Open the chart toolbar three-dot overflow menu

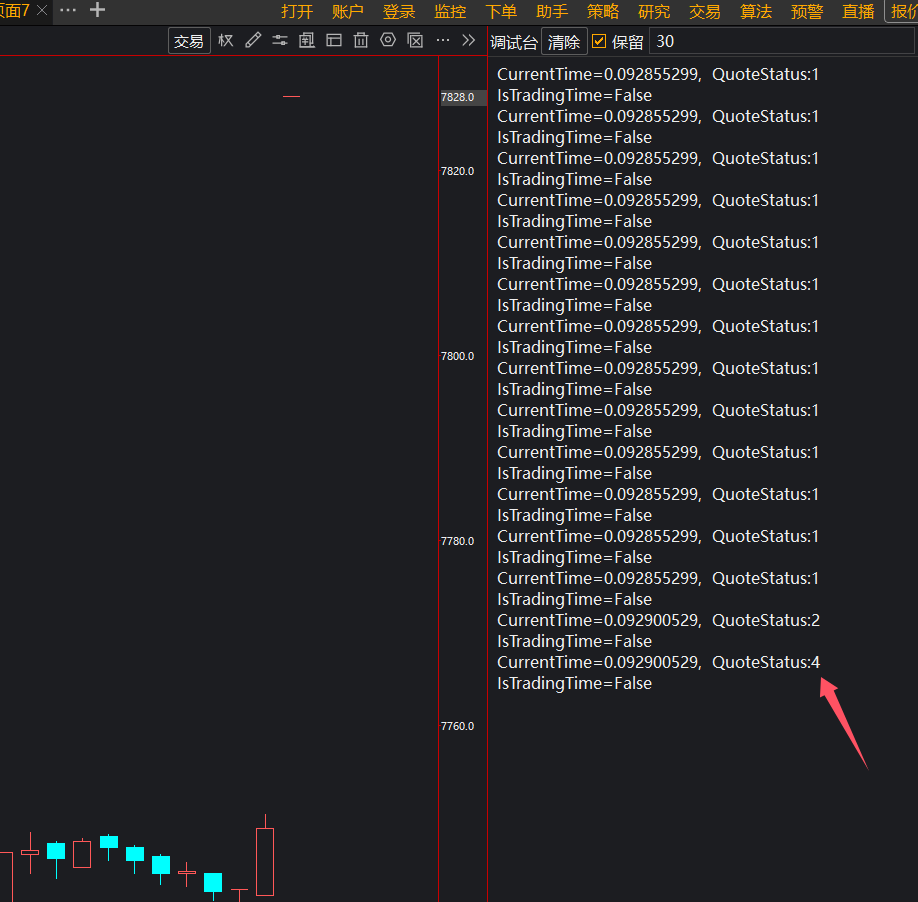442,41
